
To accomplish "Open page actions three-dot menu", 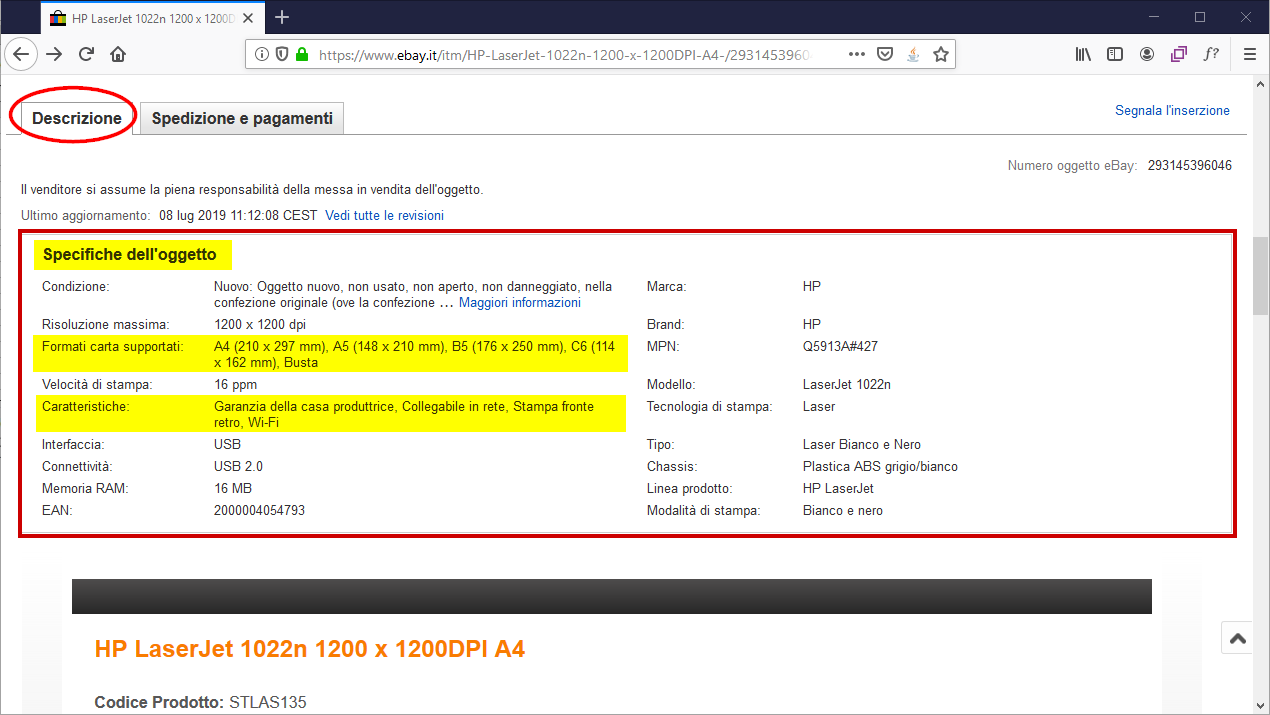I will 857,55.
